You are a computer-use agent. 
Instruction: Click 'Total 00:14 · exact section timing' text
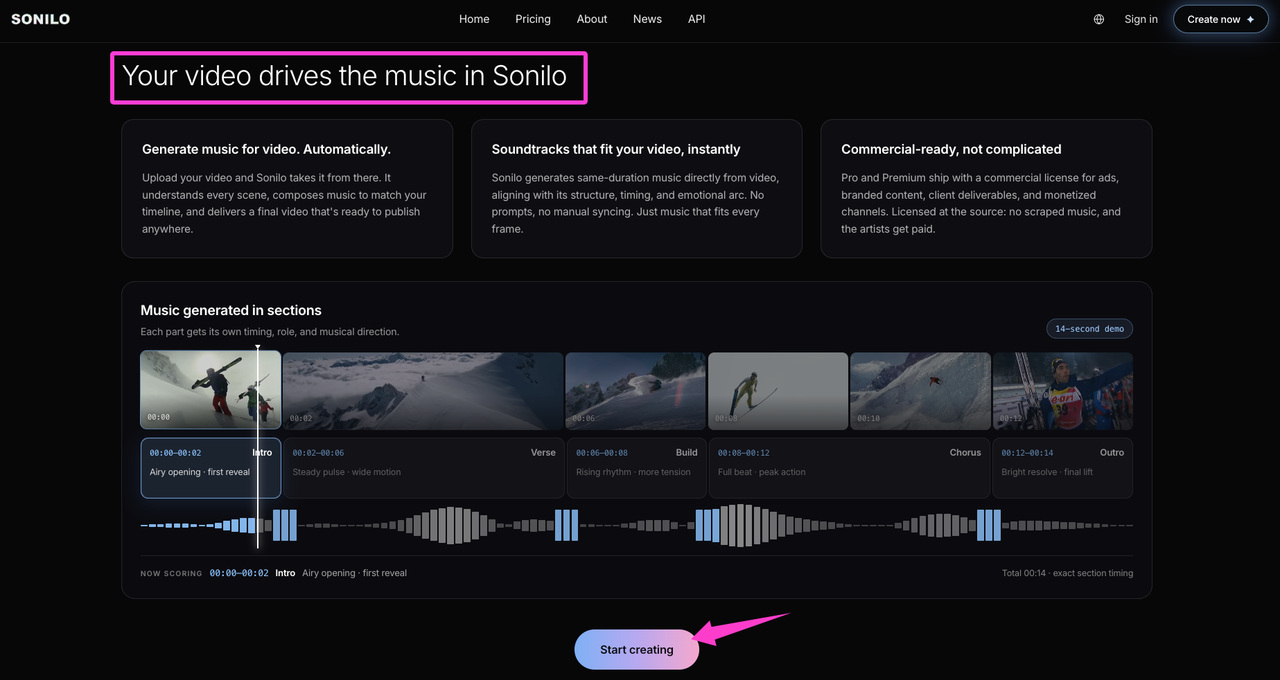(x=1067, y=573)
